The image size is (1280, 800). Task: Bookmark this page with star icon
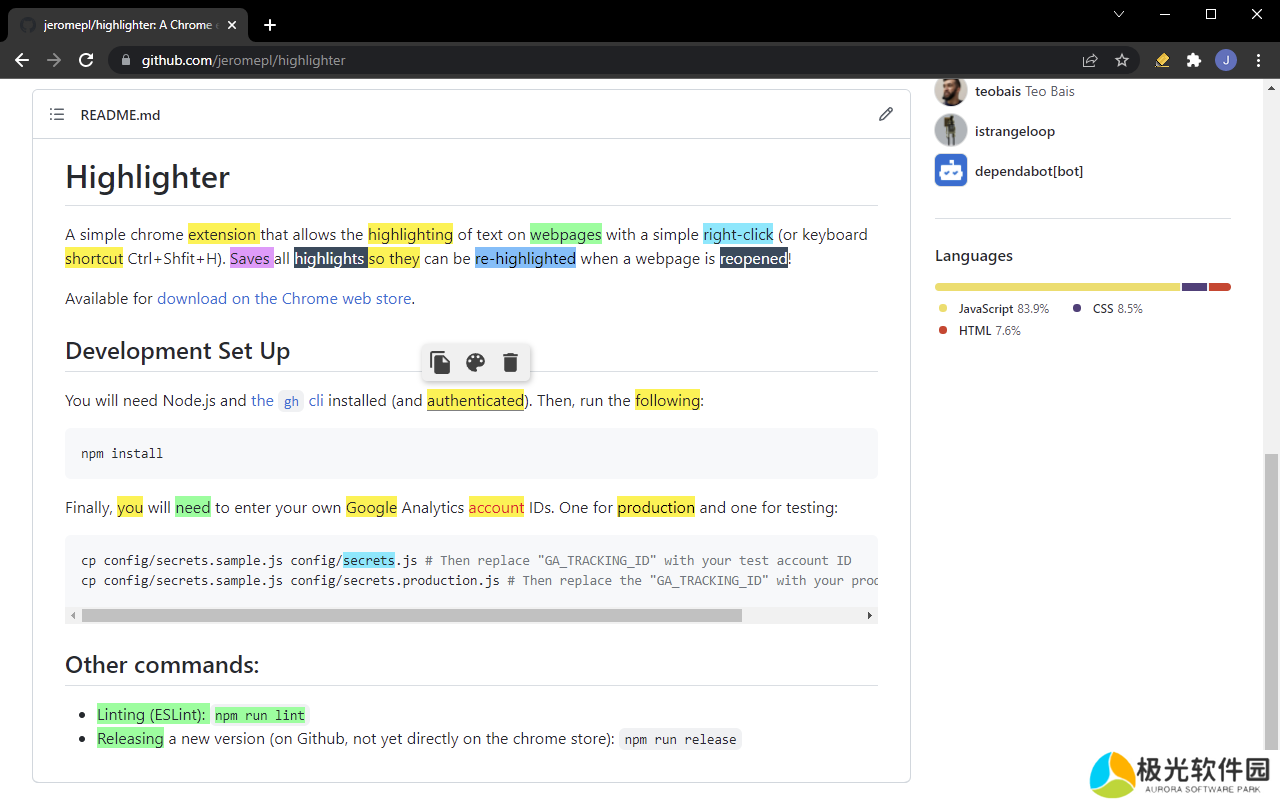1122,60
